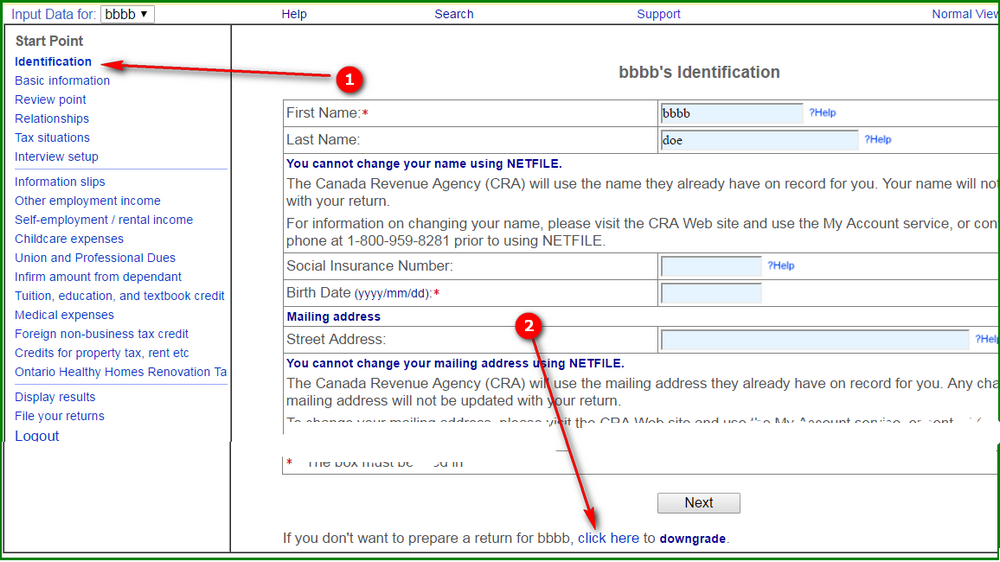Go to Tax situations
This screenshot has width=1000, height=562.
52,138
